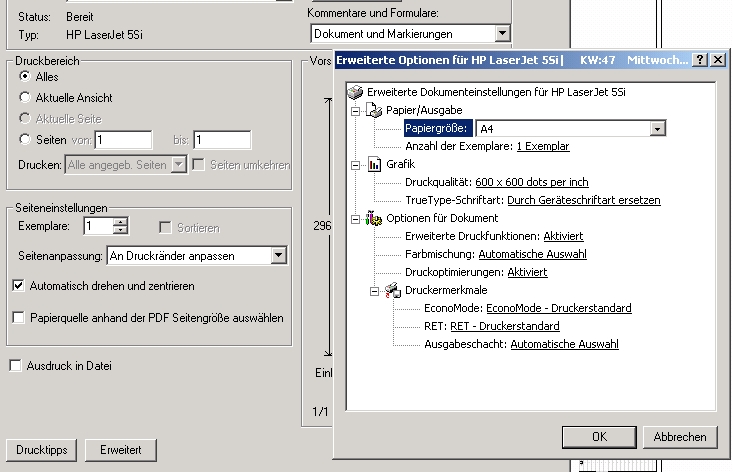This screenshot has height=472, width=733.
Task: Click Aktiviert link for Erweiterte Druckfunktionen
Action: pos(563,236)
